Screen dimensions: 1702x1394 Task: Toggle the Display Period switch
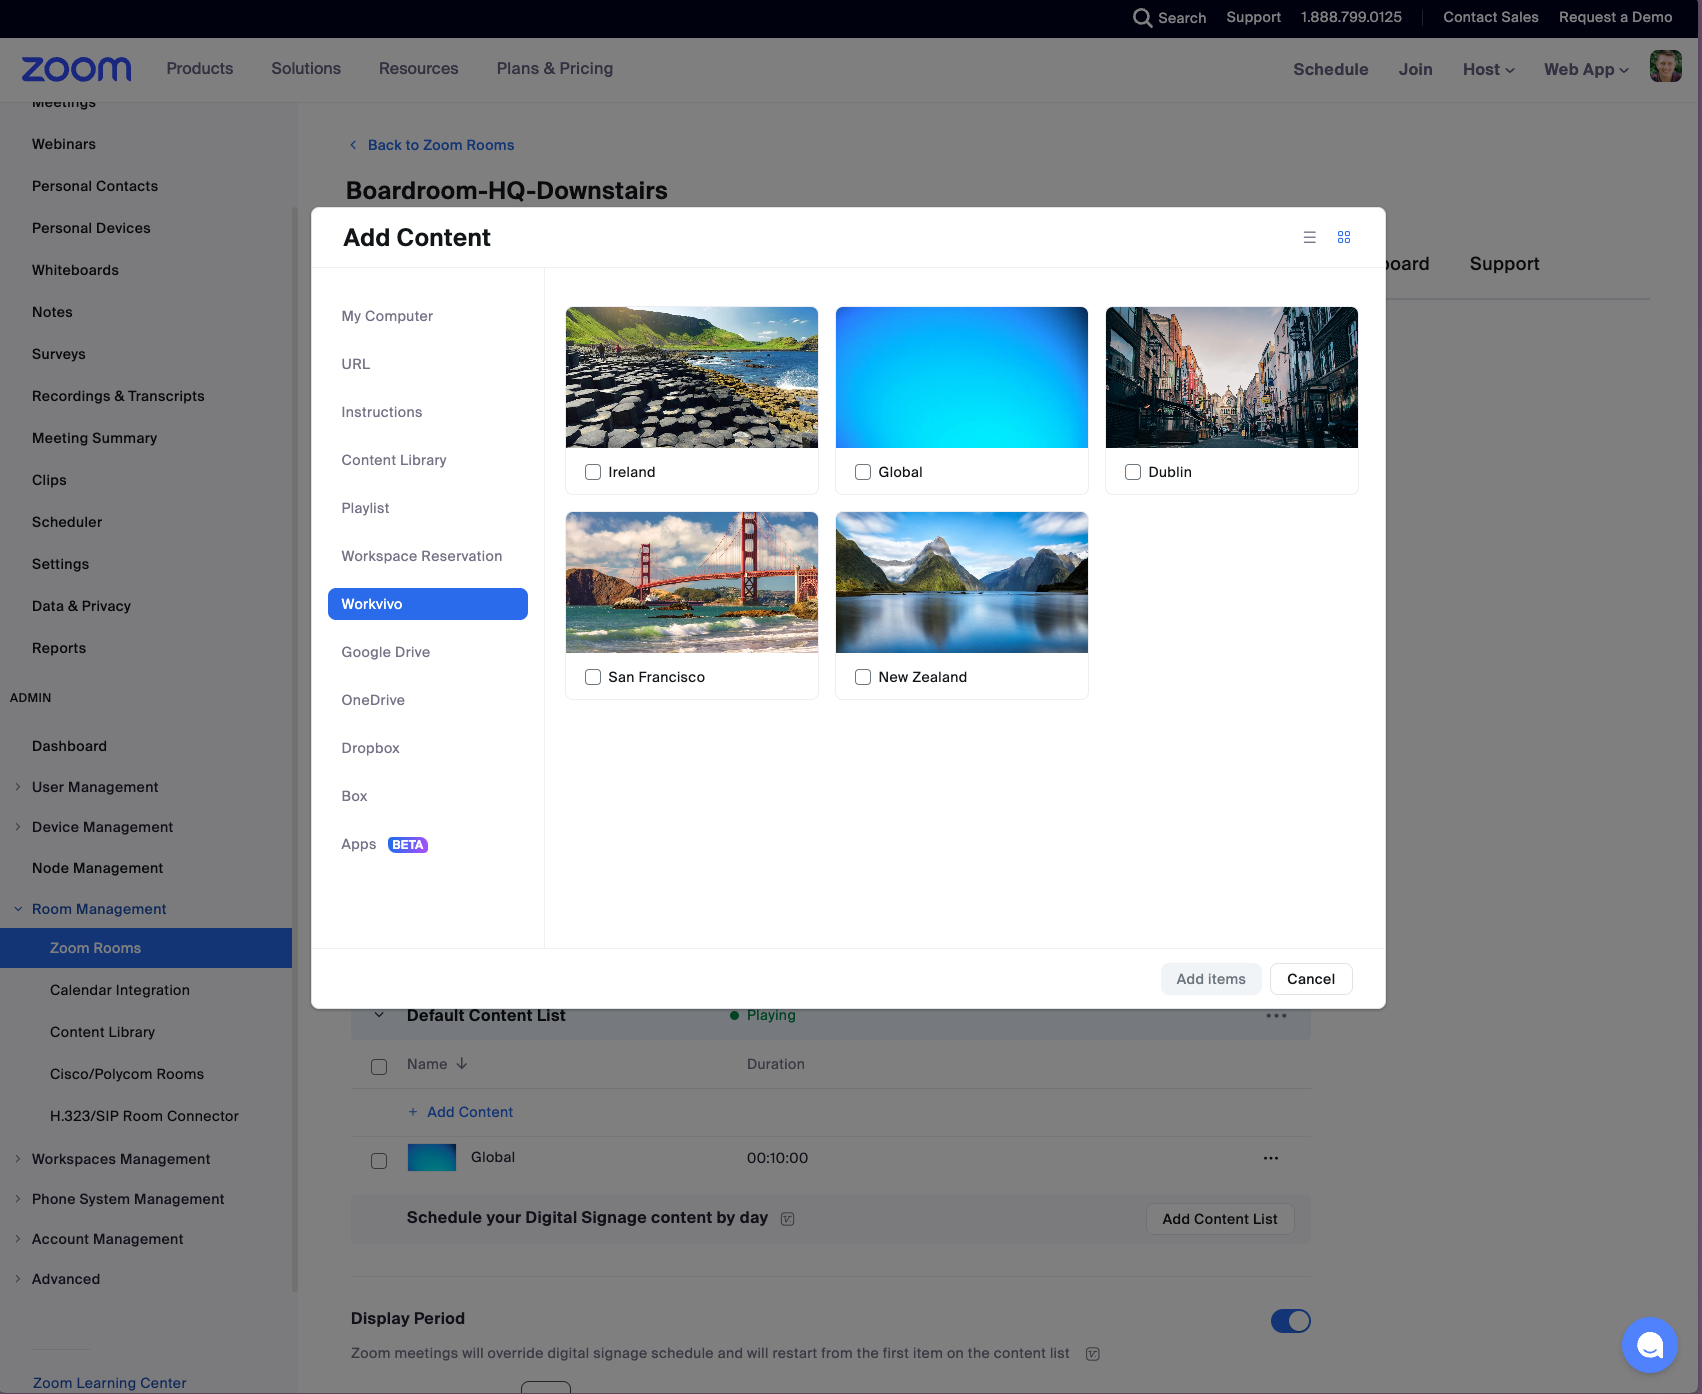point(1291,1321)
